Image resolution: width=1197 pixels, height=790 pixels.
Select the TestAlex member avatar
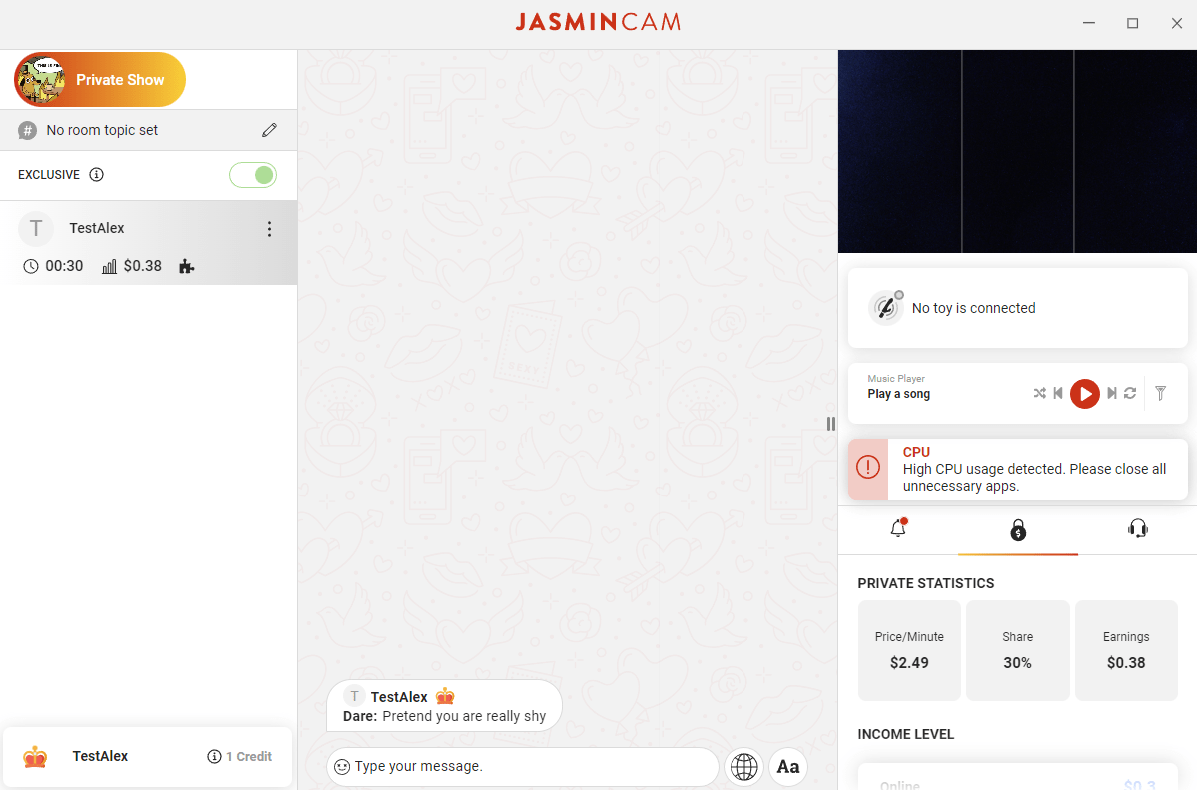tap(36, 228)
